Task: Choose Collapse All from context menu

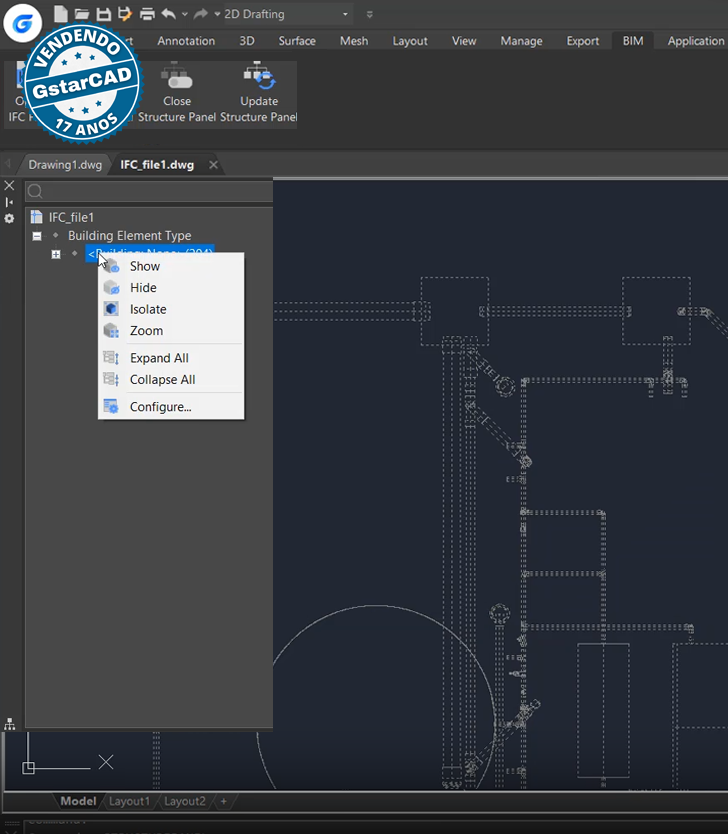Action: [x=171, y=380]
